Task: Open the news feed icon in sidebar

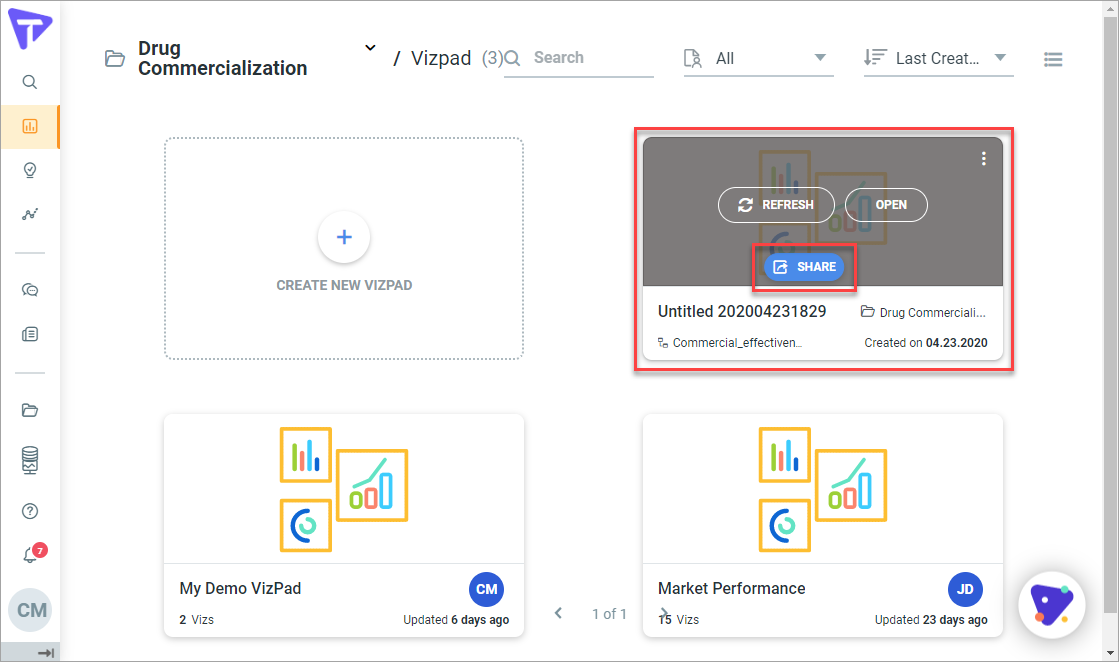Action: tap(29, 334)
